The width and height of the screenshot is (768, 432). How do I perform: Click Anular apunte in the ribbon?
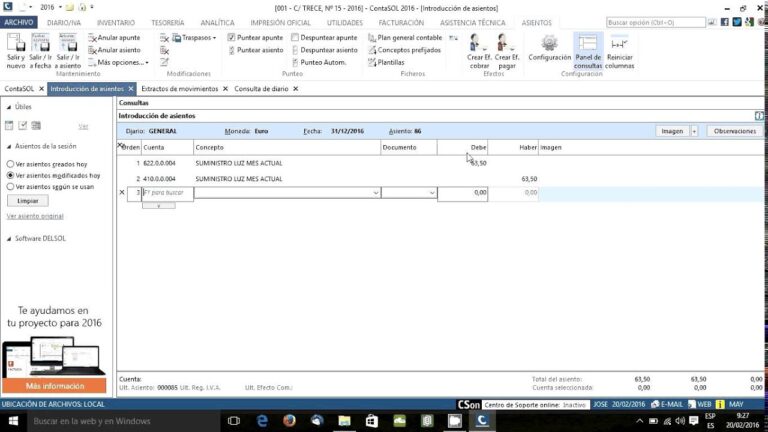click(x=114, y=38)
